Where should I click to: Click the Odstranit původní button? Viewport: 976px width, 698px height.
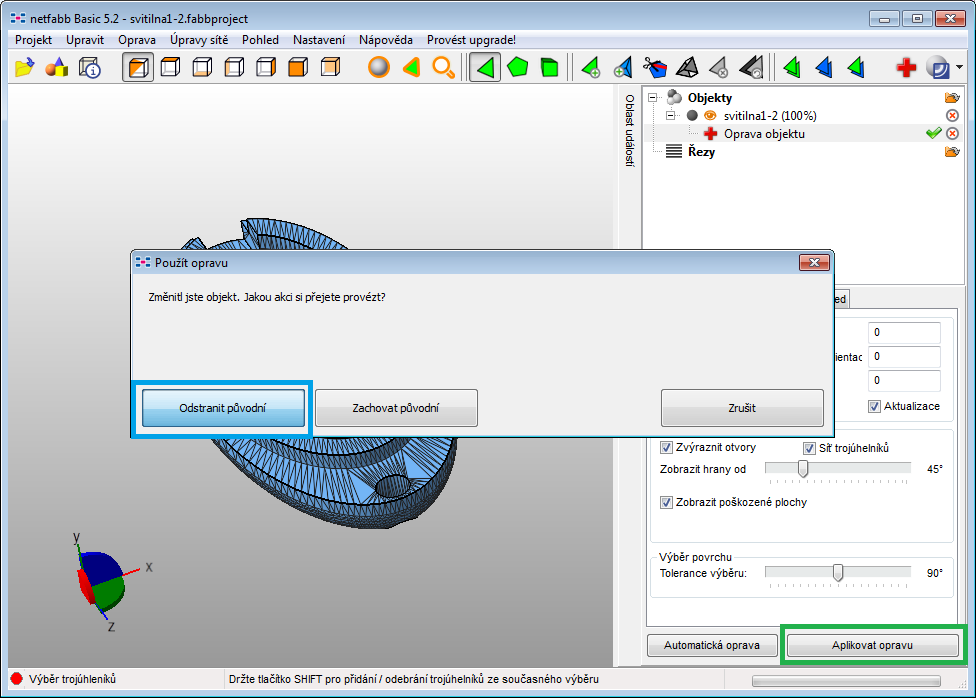(x=222, y=408)
